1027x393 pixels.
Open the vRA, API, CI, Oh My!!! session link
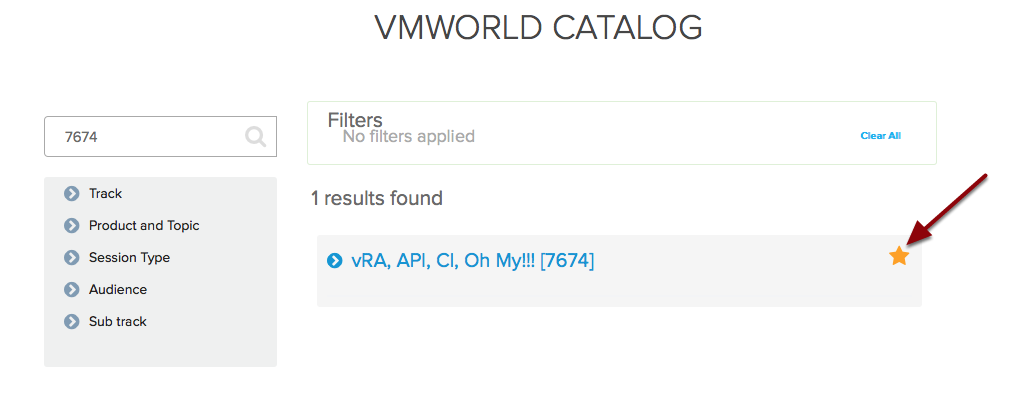[473, 261]
